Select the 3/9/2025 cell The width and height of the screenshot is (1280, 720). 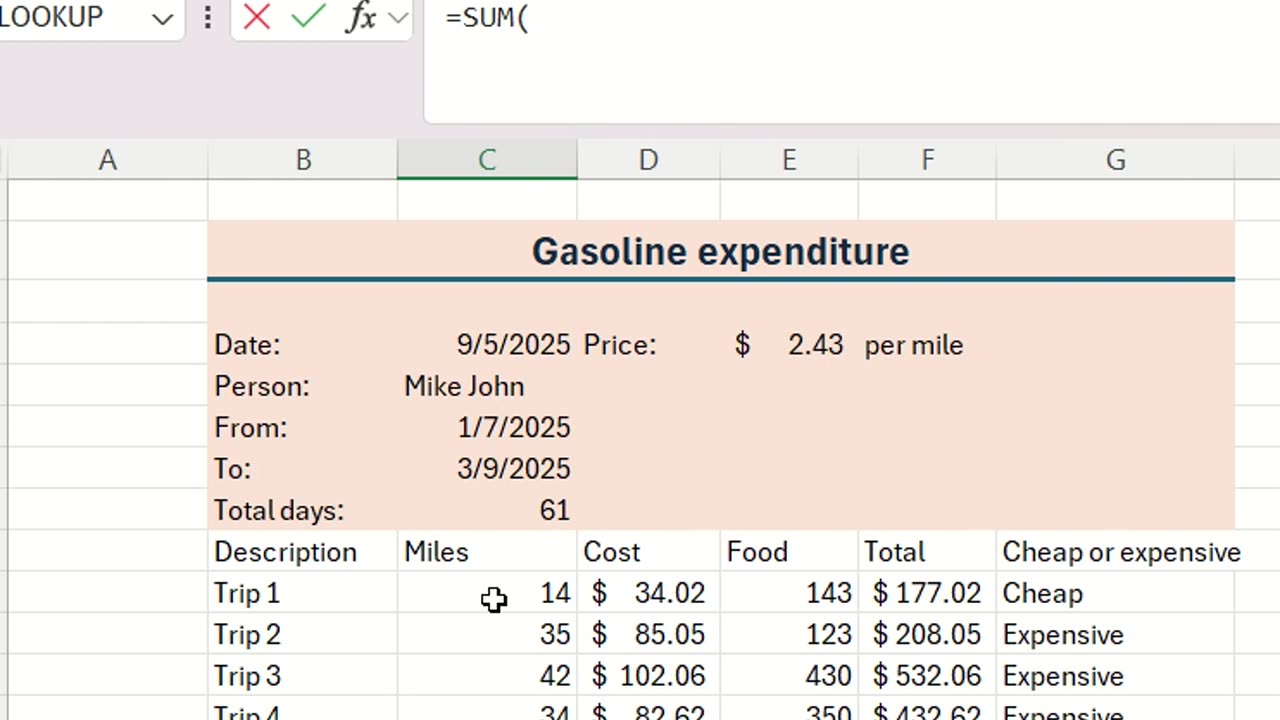(487, 469)
